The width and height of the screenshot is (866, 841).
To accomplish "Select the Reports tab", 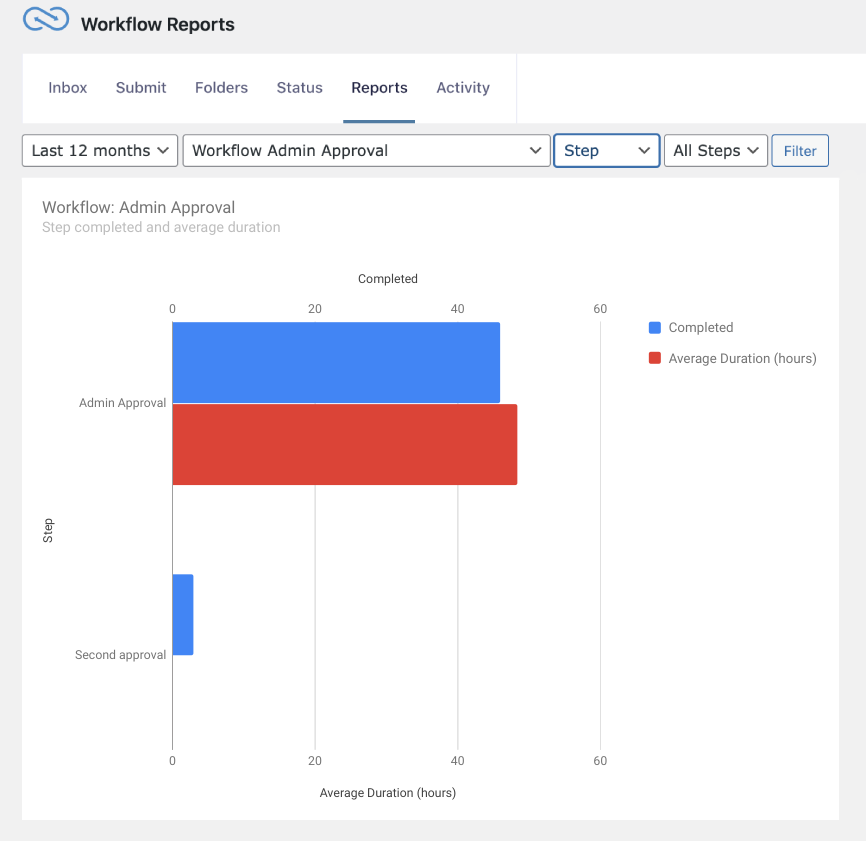I will [379, 88].
